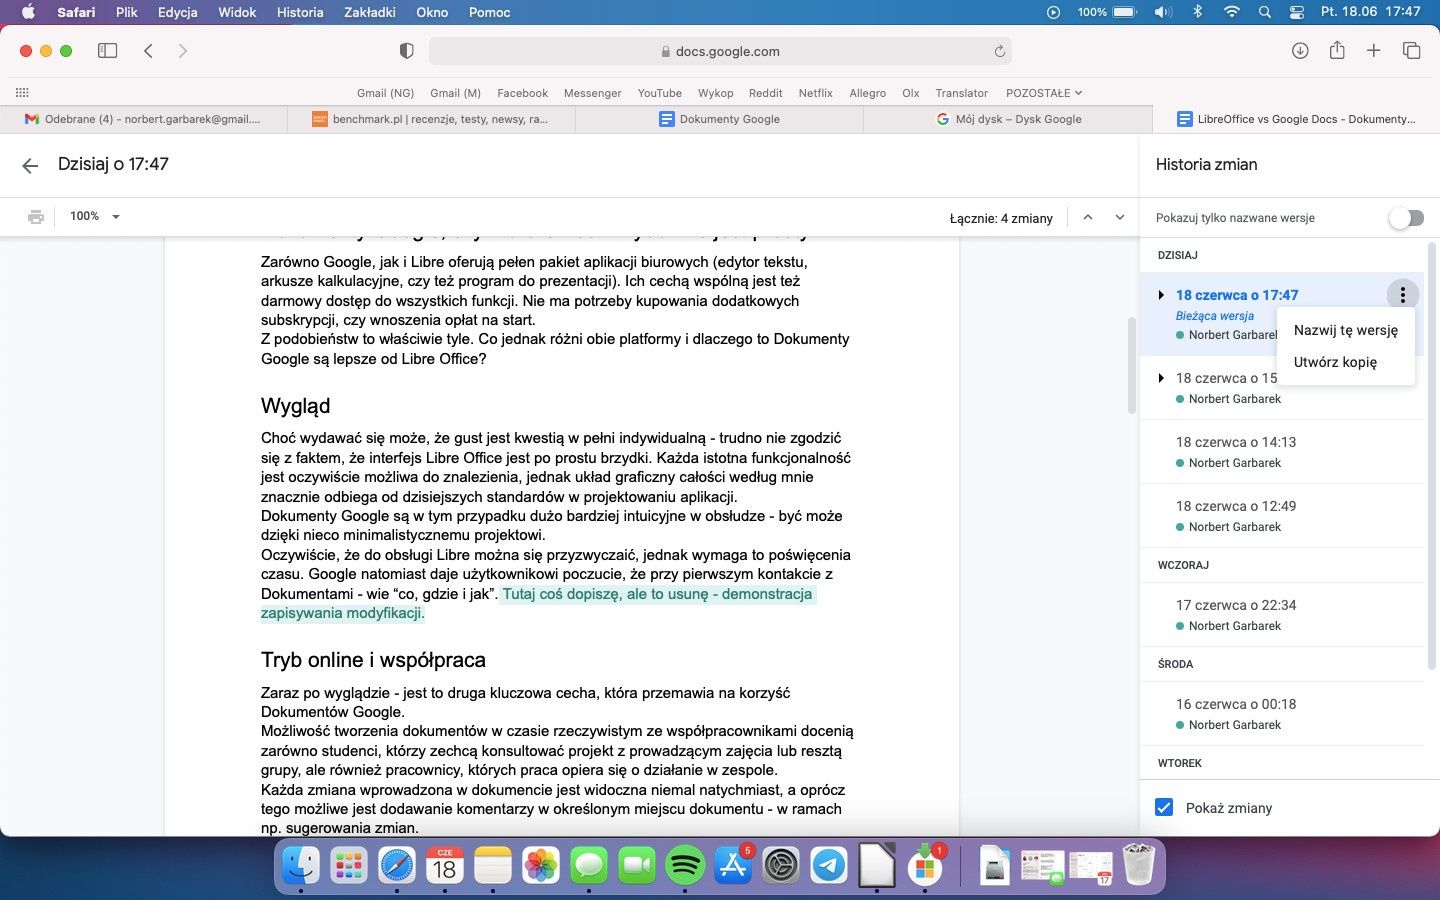This screenshot has width=1440, height=900.
Task: Open Control Center in the menu bar
Action: [1297, 12]
